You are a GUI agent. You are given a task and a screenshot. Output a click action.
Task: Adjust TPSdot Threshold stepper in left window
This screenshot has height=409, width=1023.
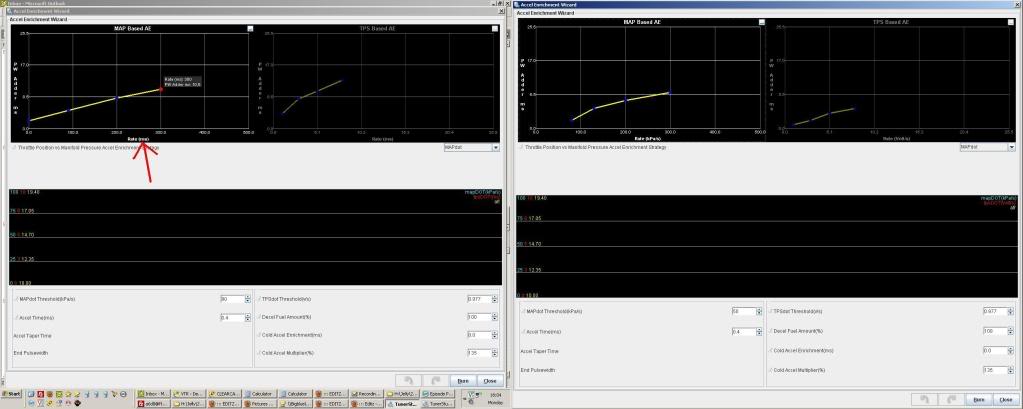(x=495, y=299)
